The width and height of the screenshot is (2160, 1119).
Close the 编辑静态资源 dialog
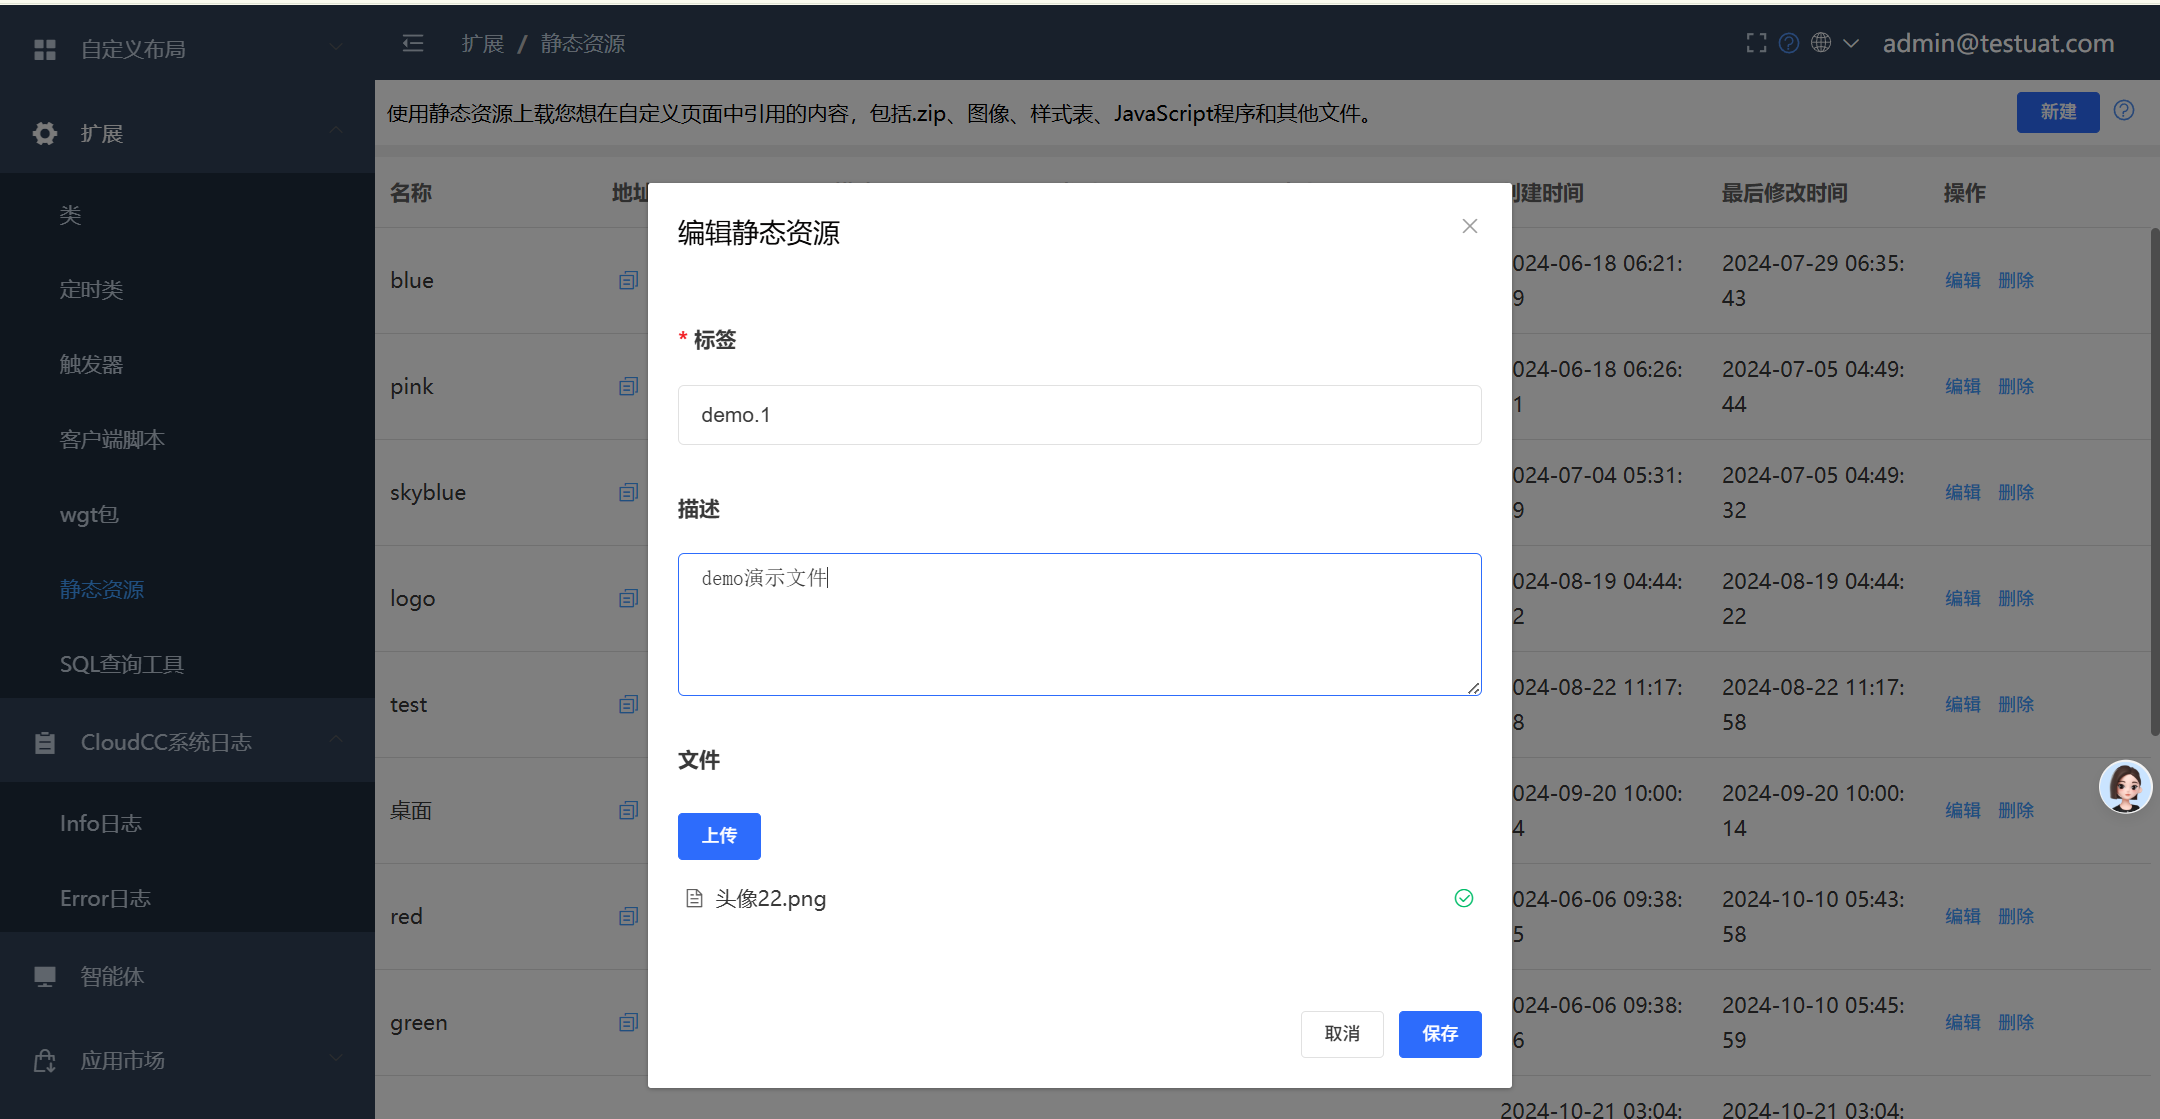tap(1469, 226)
